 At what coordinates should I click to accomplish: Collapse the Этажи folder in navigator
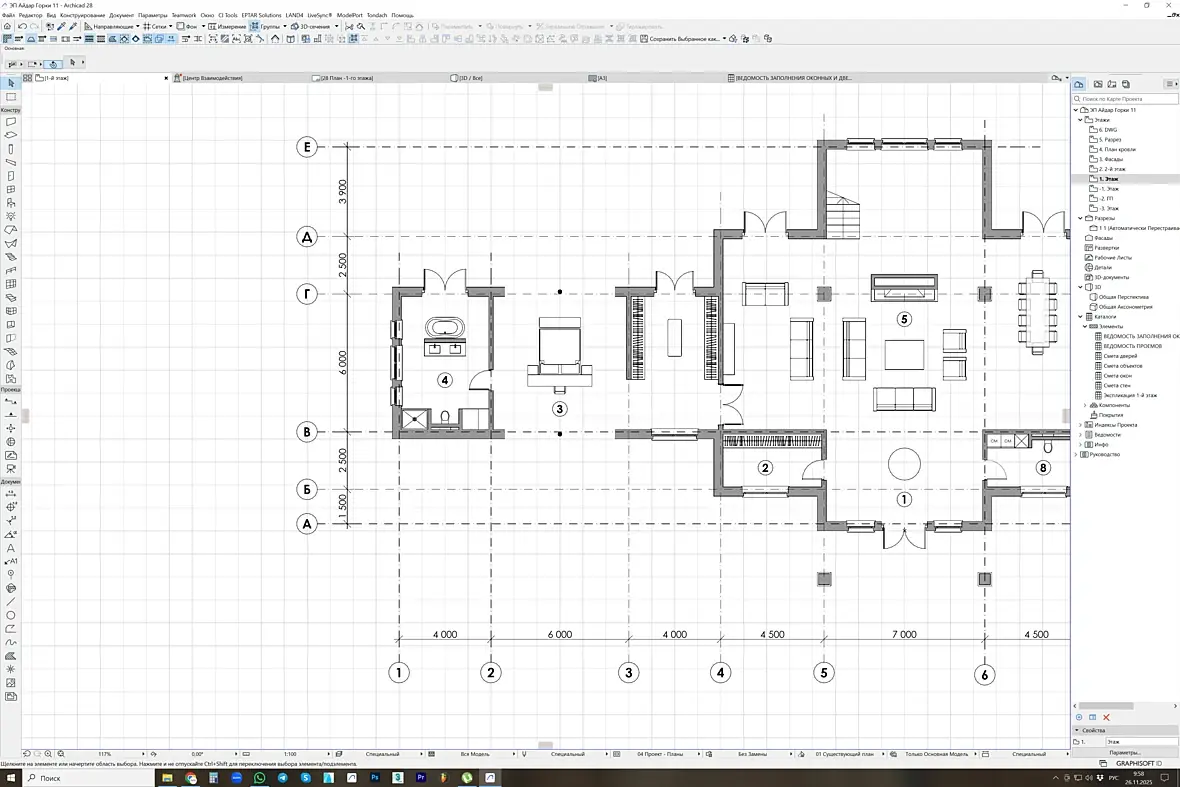[x=1081, y=120]
